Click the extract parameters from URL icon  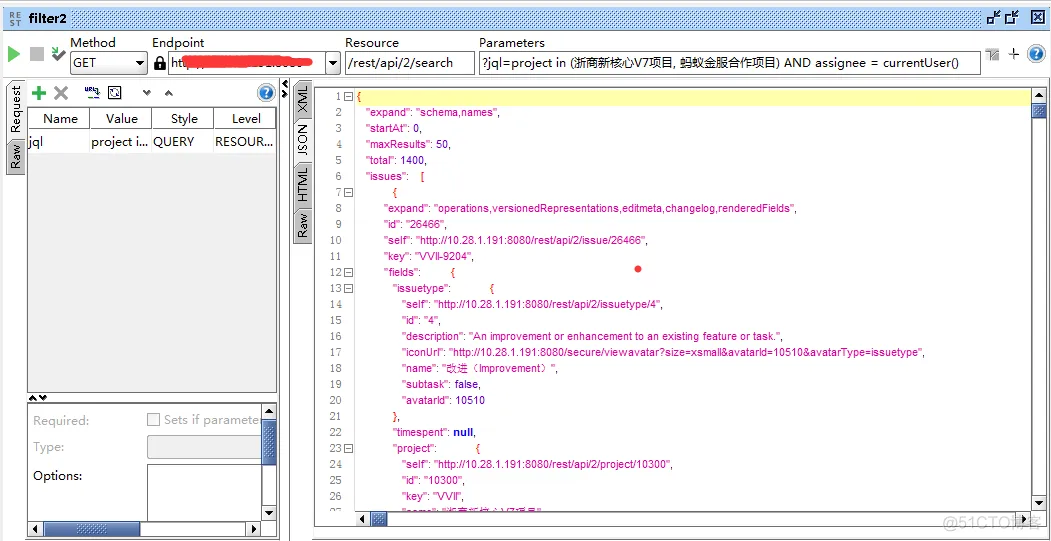pos(92,93)
